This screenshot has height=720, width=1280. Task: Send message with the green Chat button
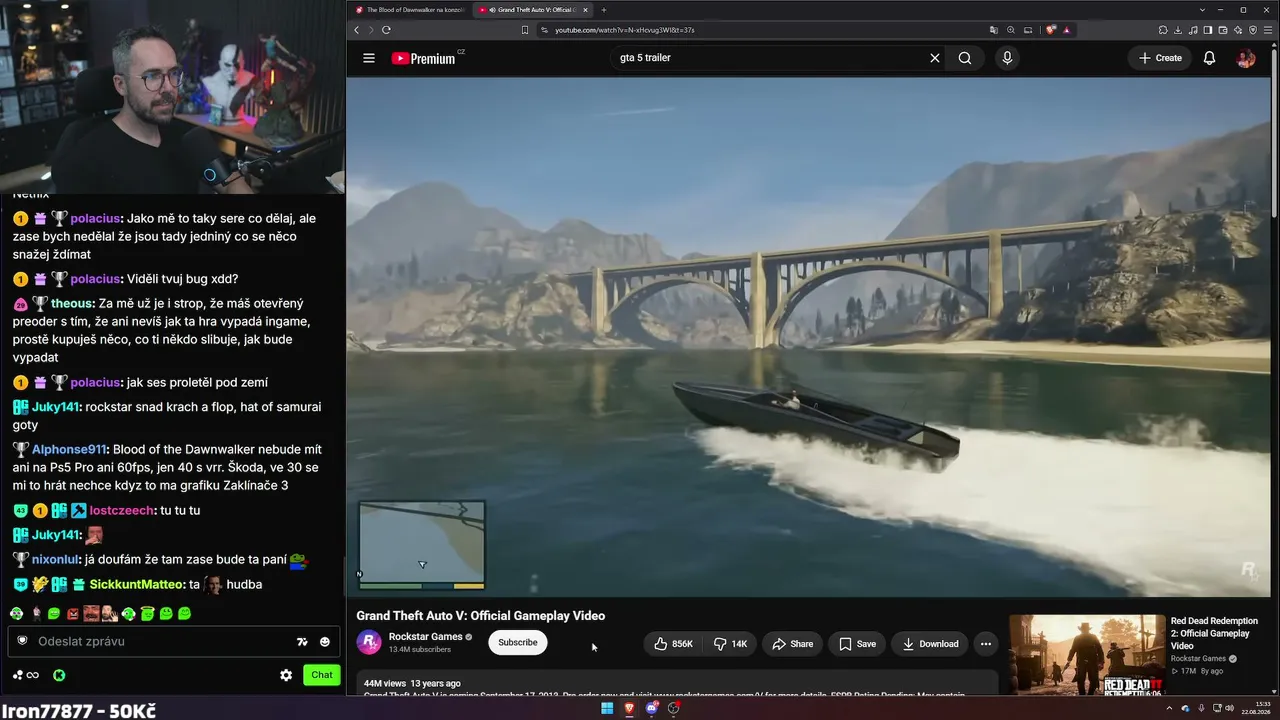click(322, 675)
